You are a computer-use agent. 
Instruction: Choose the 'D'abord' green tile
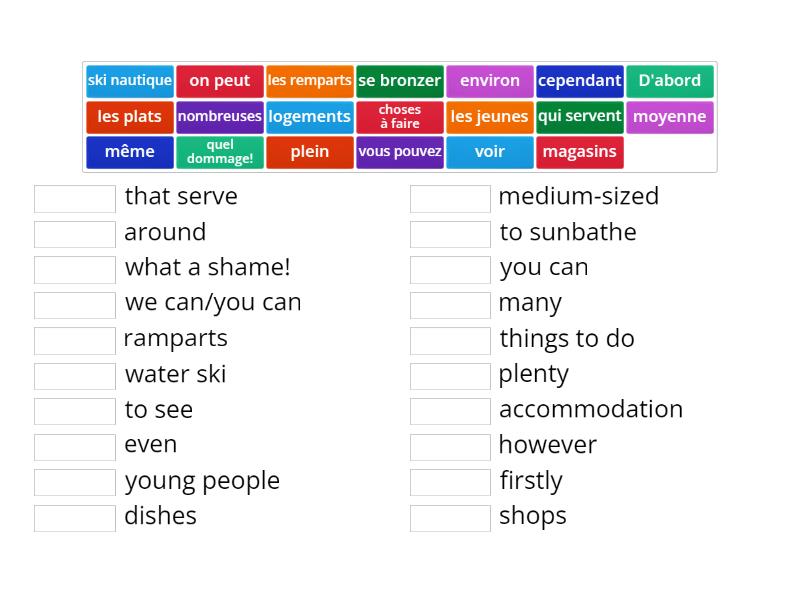[x=670, y=81]
